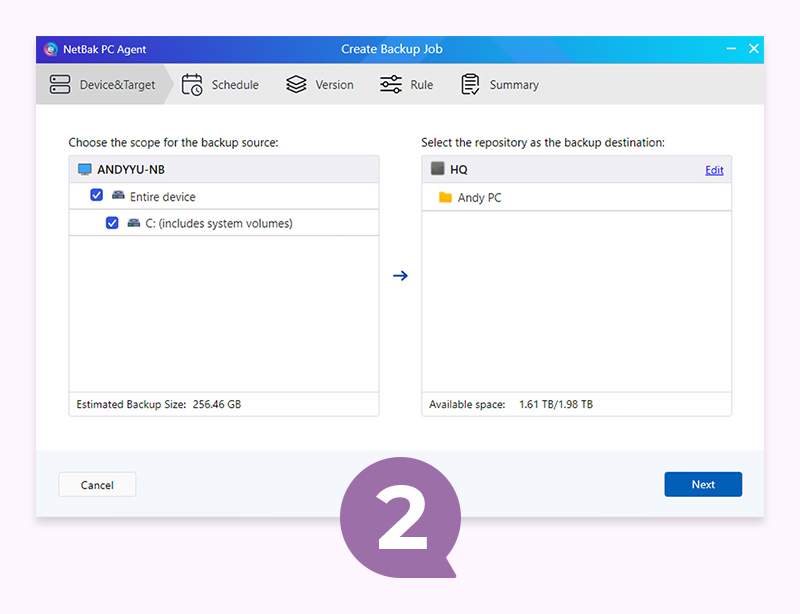800x614 pixels.
Task: Click the Schedule calendar clock icon
Action: point(192,84)
